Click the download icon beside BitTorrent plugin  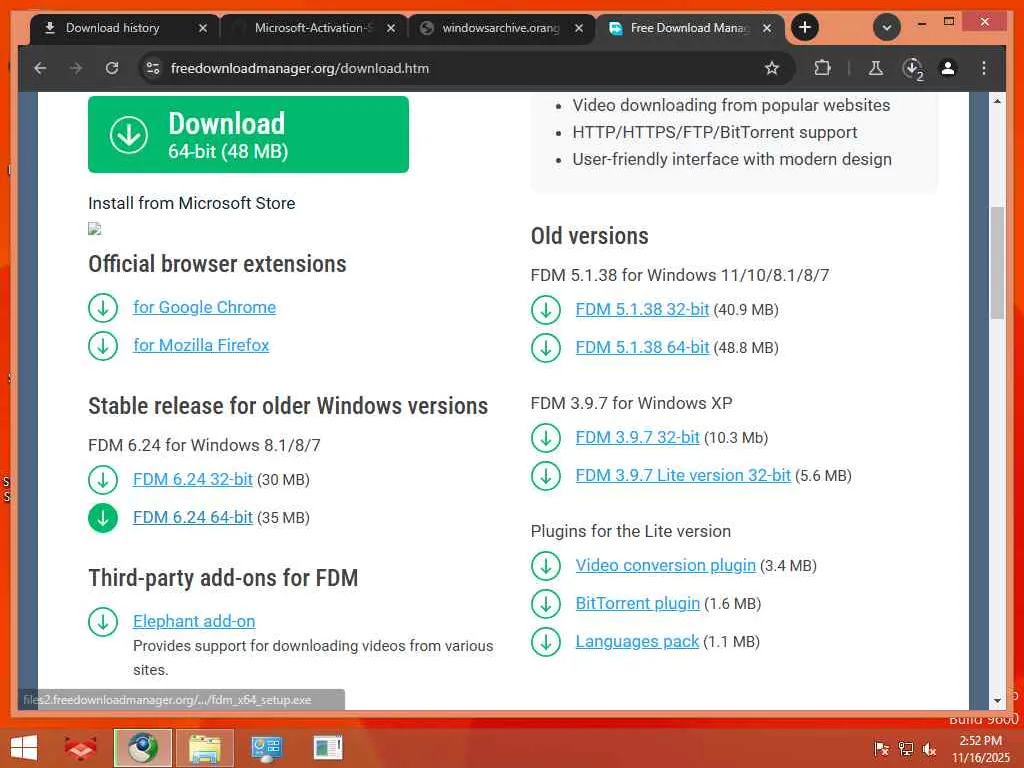point(546,603)
